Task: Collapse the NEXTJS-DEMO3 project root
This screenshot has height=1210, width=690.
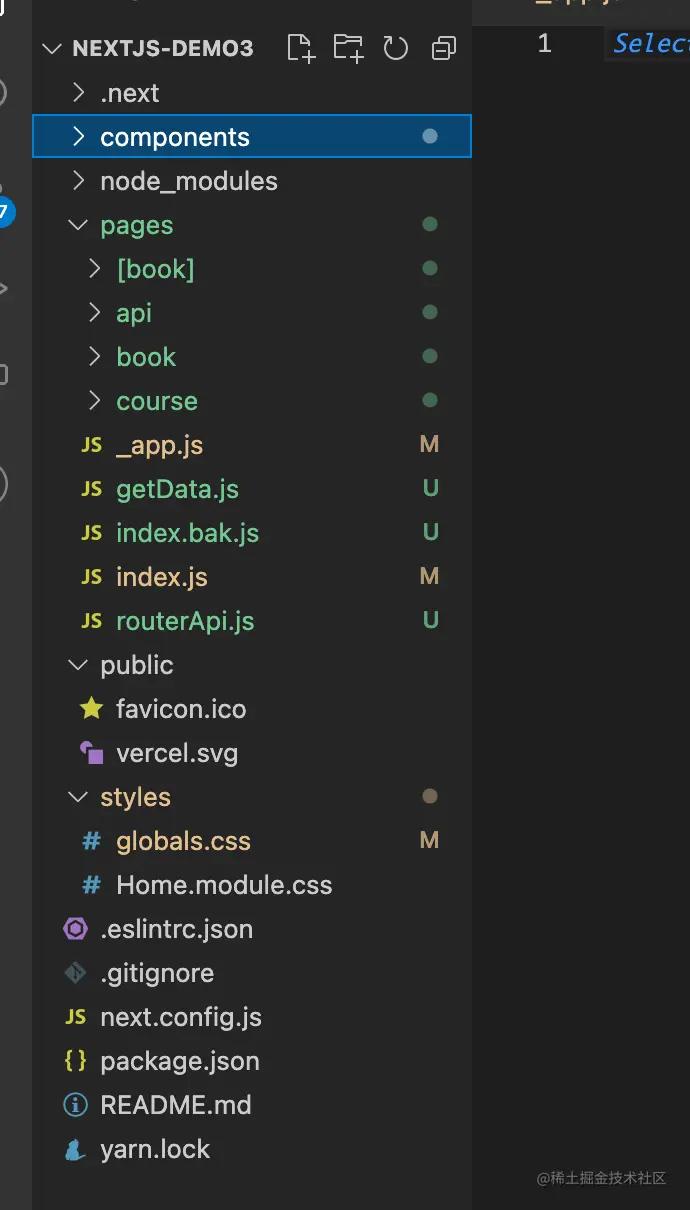Action: (52, 49)
